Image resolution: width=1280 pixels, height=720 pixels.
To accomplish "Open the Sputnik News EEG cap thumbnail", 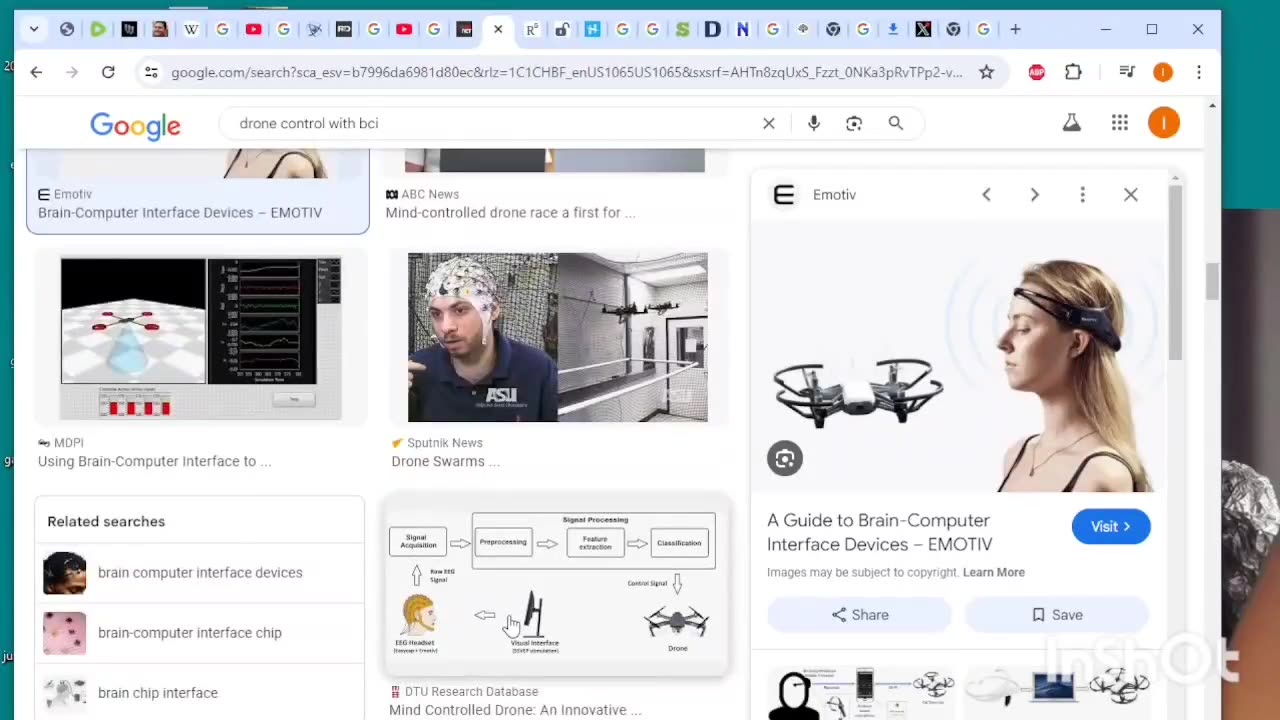I will (x=557, y=337).
